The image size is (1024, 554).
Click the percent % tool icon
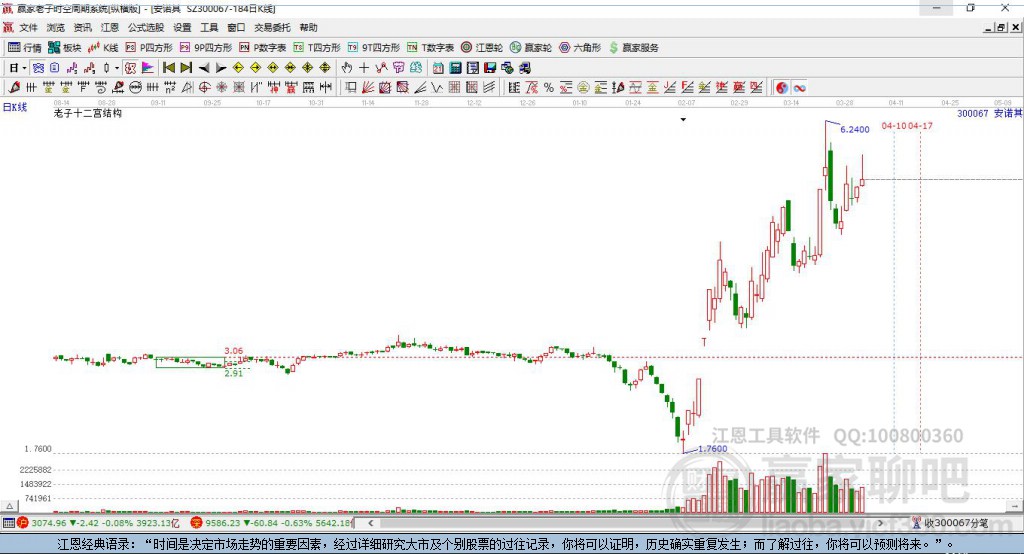[x=549, y=88]
